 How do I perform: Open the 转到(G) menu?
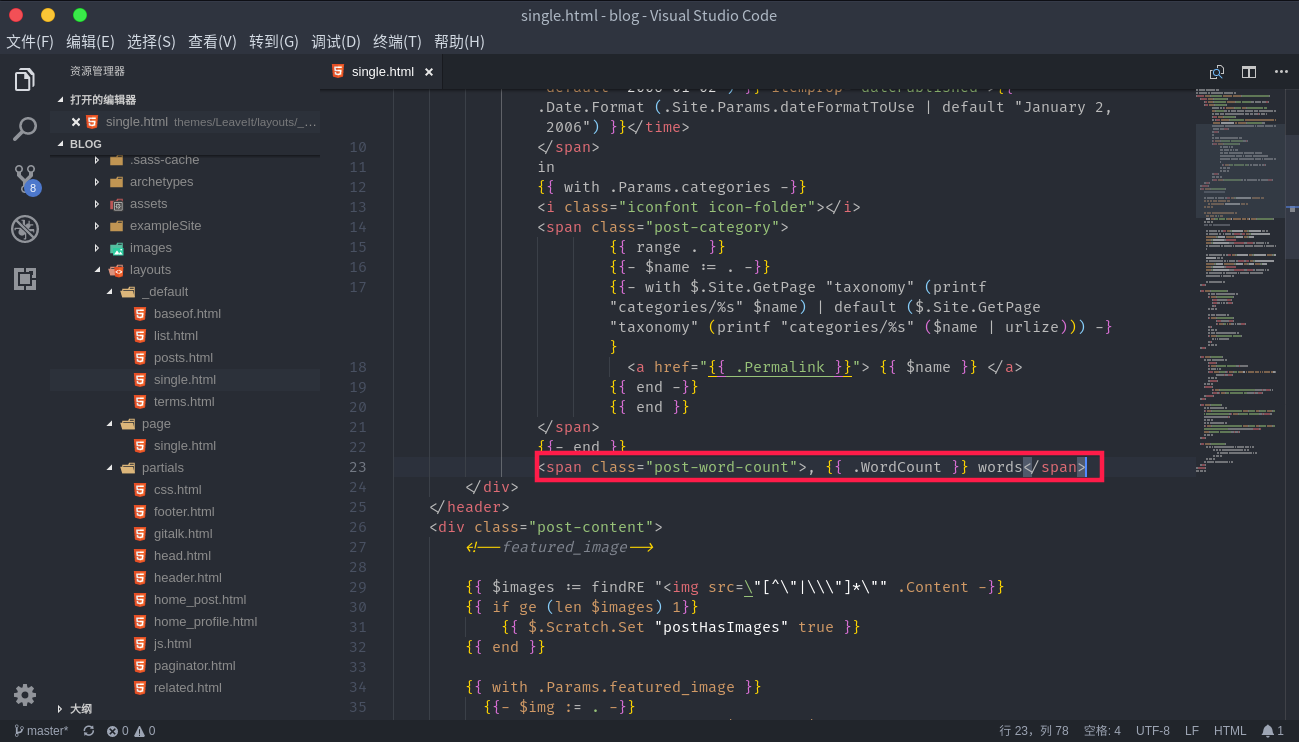(274, 42)
